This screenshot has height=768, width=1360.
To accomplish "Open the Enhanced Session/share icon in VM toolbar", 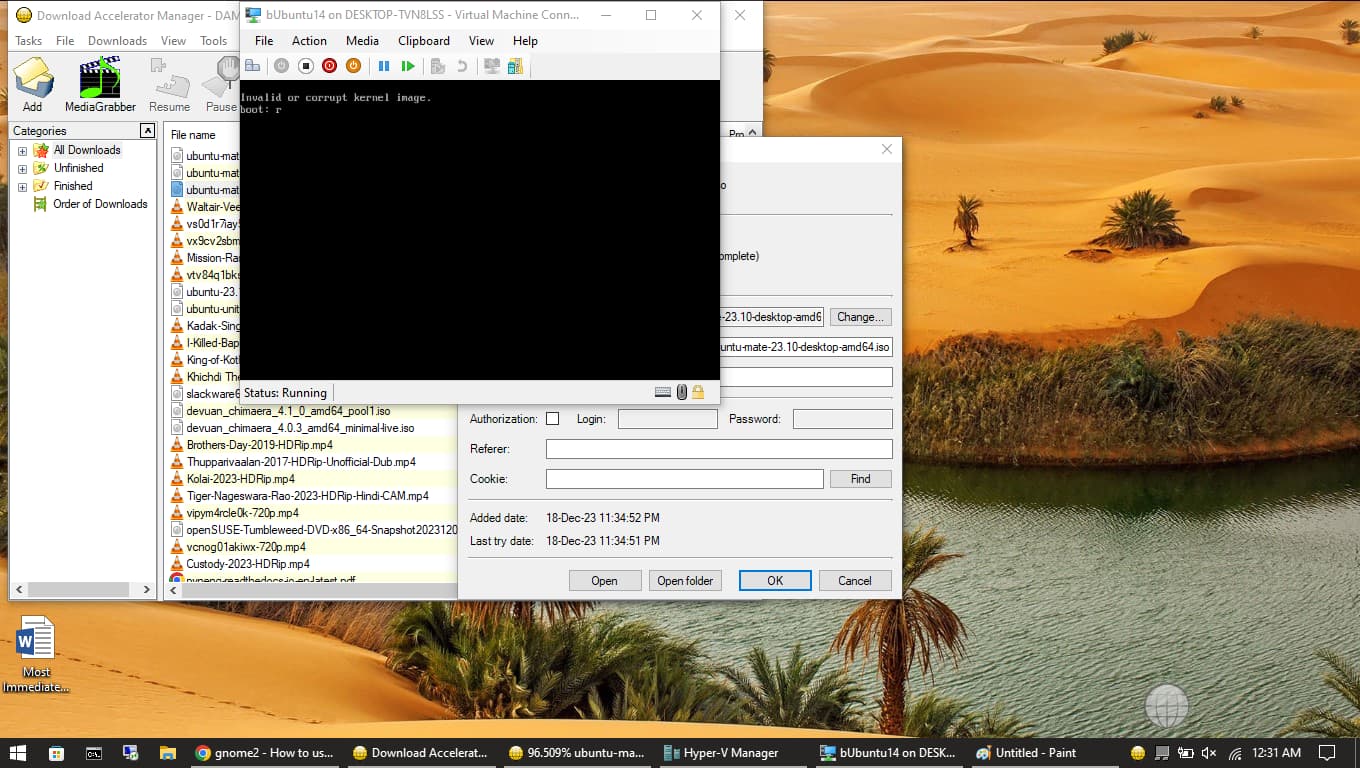I will click(515, 66).
